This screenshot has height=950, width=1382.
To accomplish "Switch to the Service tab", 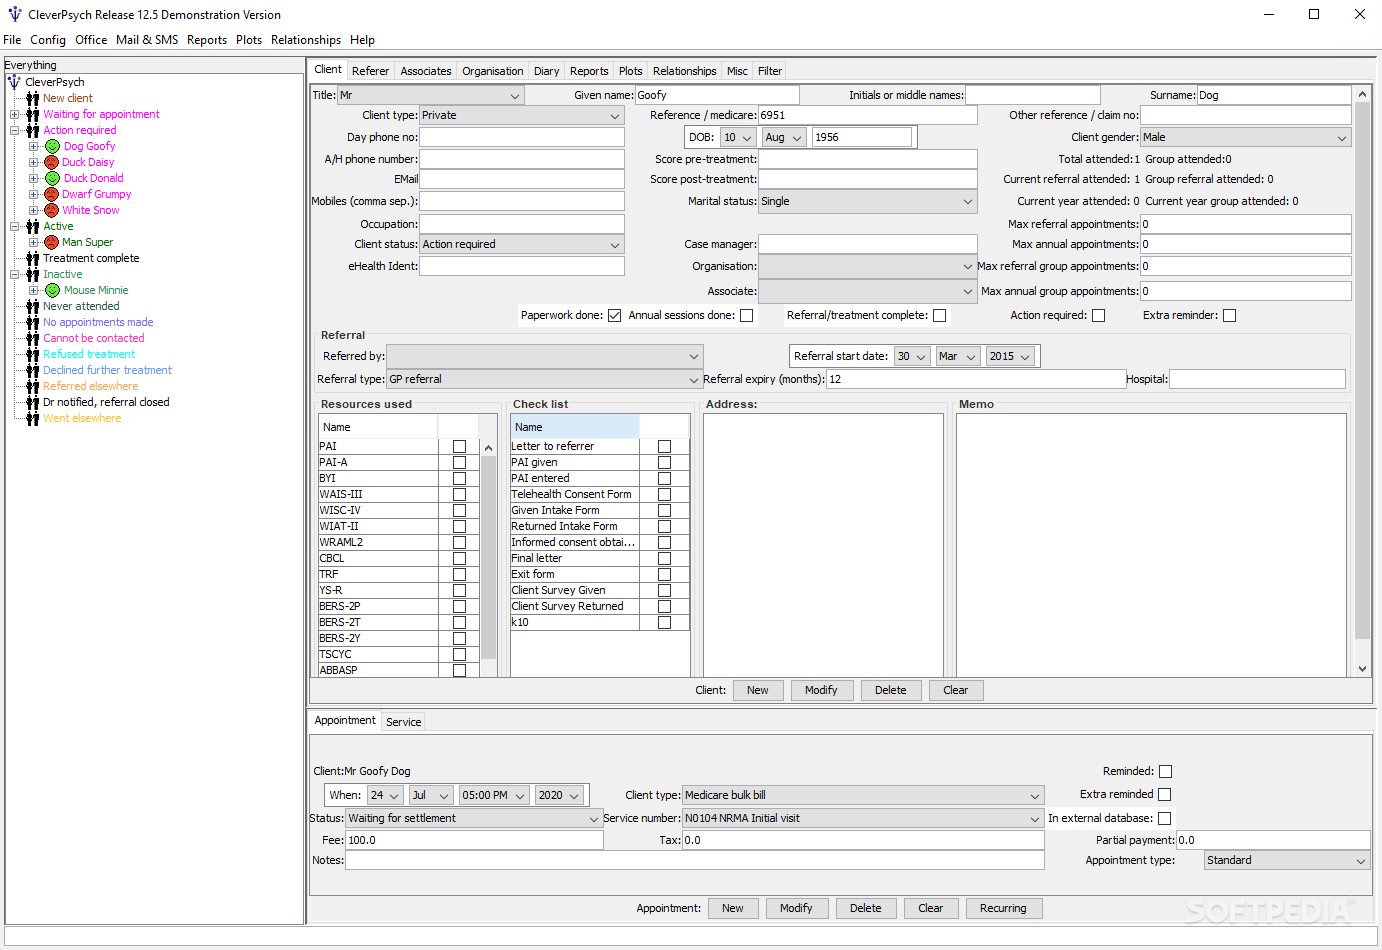I will (x=404, y=722).
